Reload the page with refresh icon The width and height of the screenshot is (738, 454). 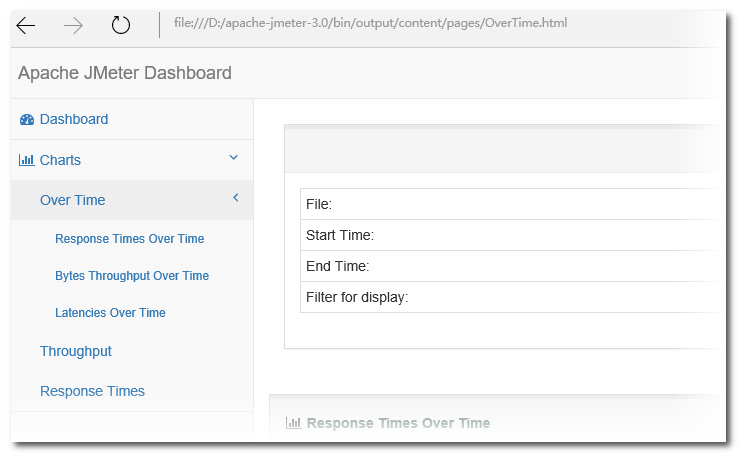120,25
